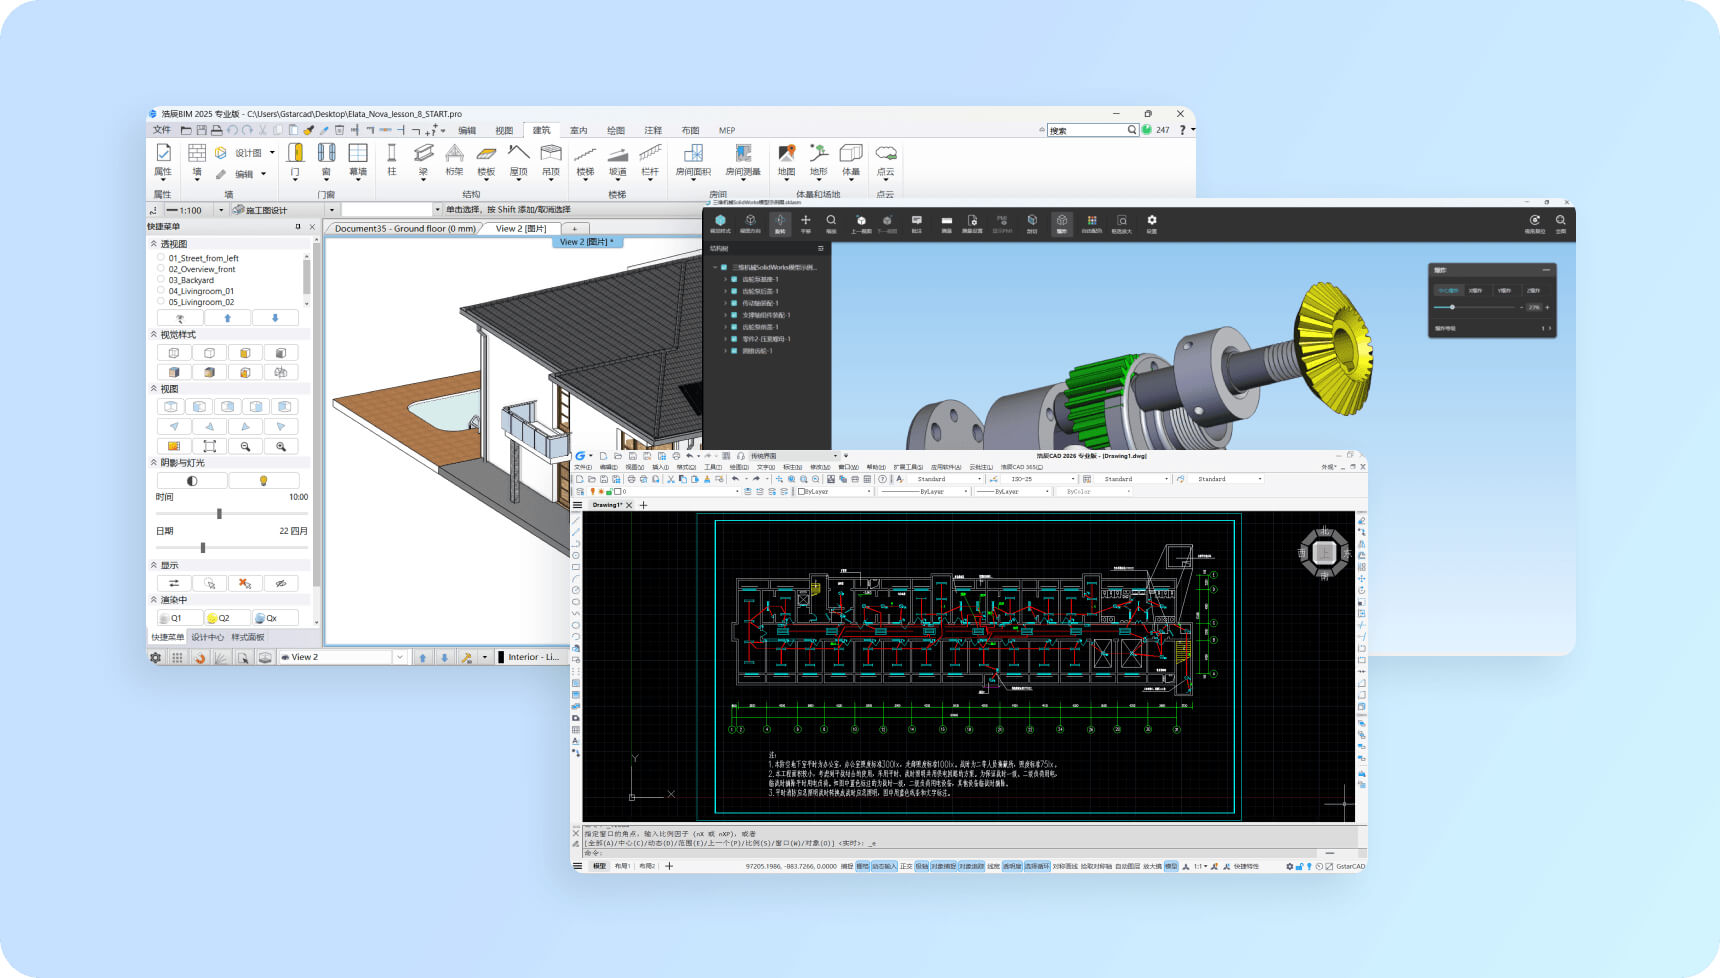
Task: Select the 地形 terrain tool
Action: click(x=819, y=159)
